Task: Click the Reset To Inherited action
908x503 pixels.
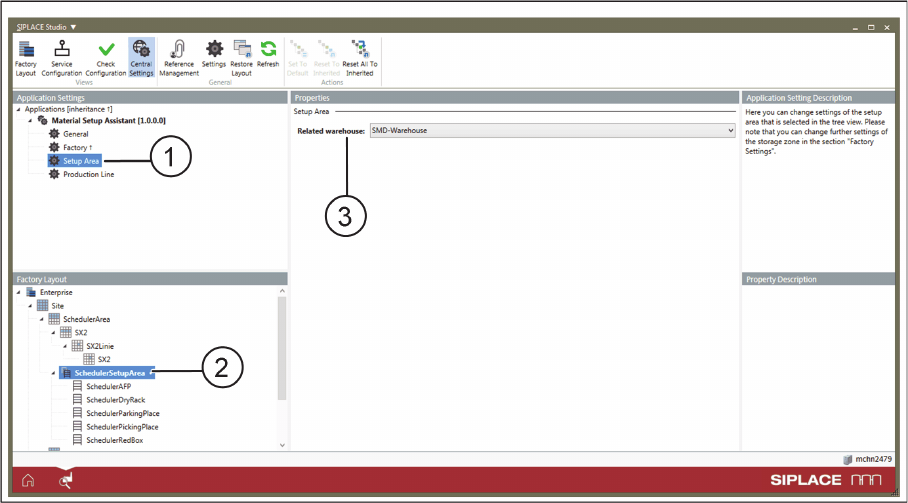Action: (327, 58)
